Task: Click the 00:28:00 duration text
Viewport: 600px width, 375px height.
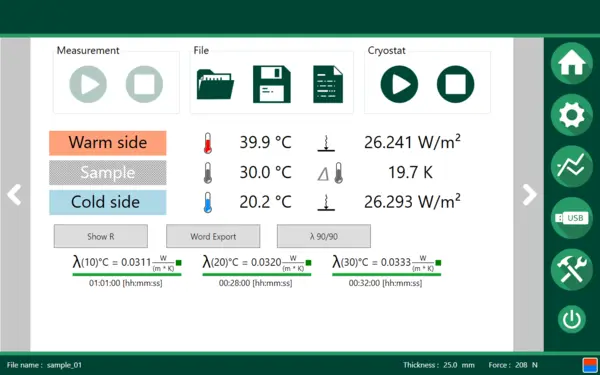Action: pos(255,284)
